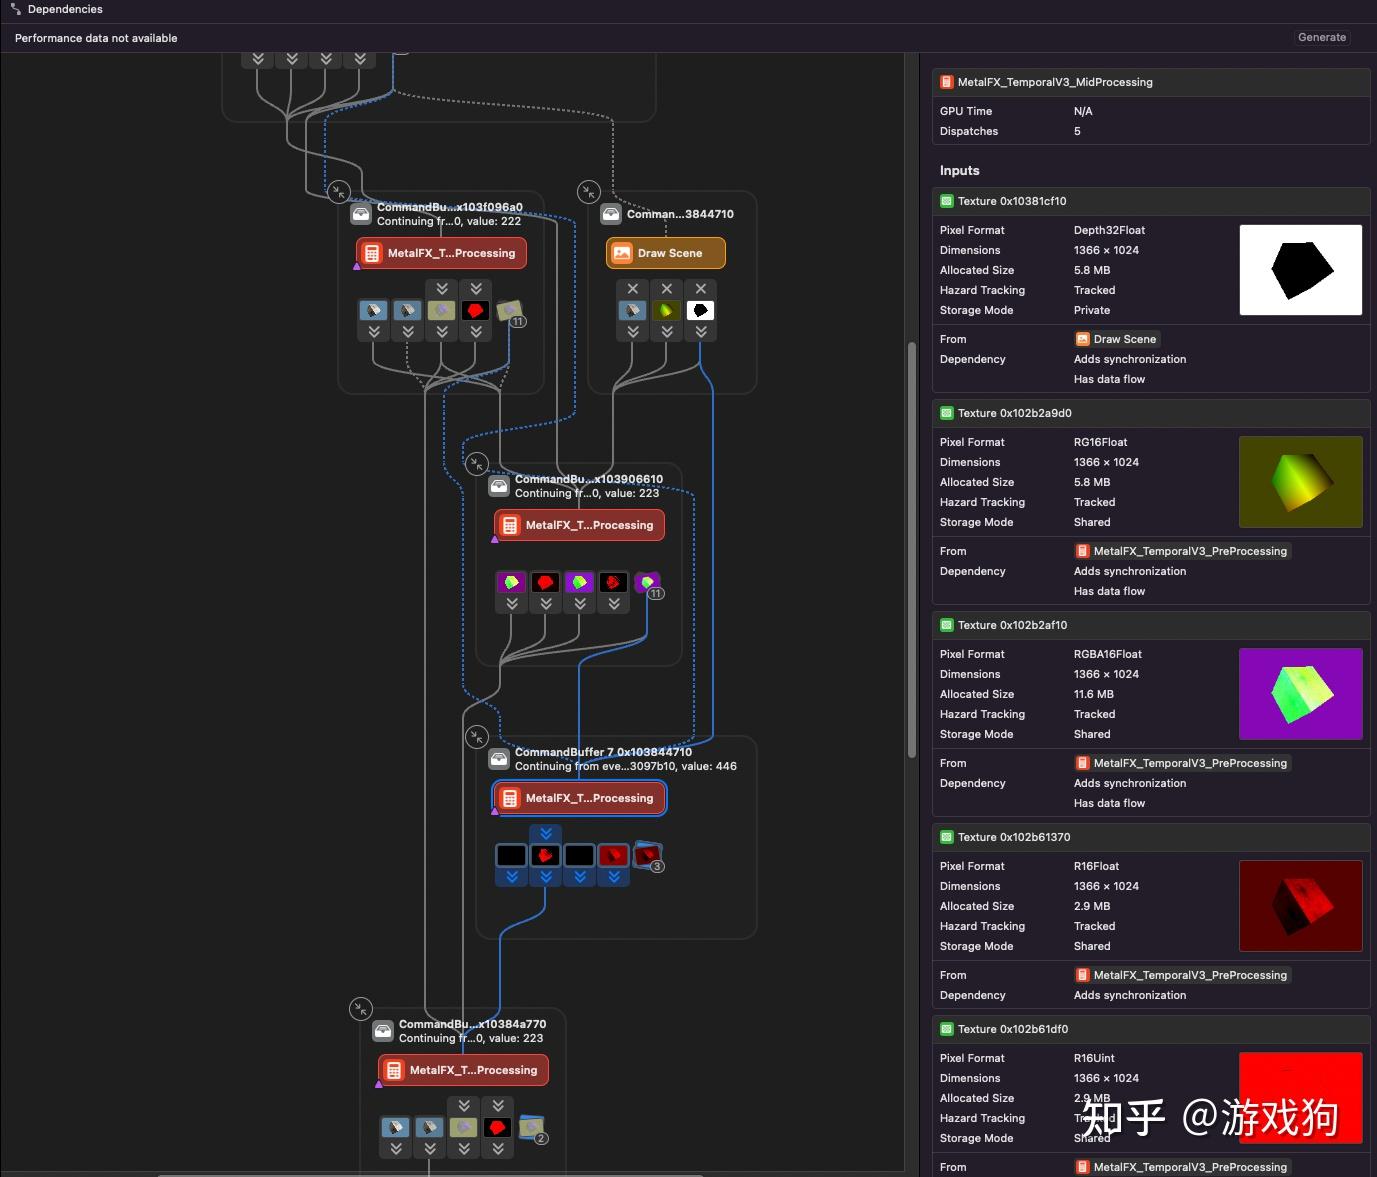The image size is (1377, 1177).
Task: Expand chevron below white depth thumbnail in Draw Scene
Action: pyautogui.click(x=701, y=332)
